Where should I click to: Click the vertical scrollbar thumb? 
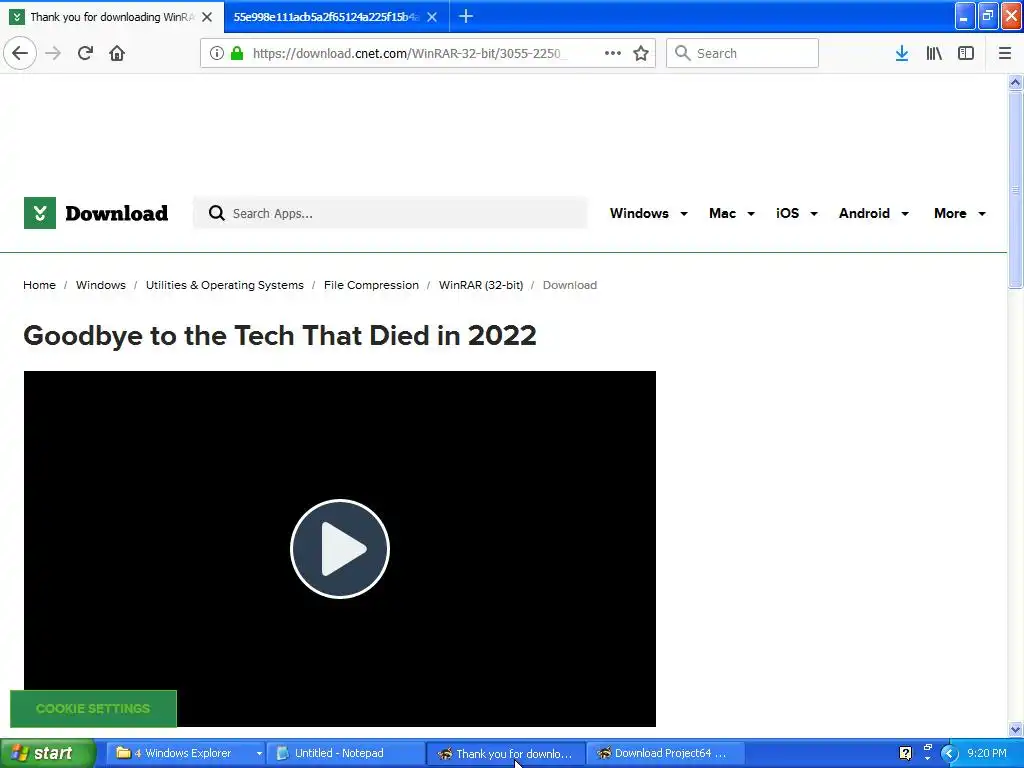[1015, 189]
